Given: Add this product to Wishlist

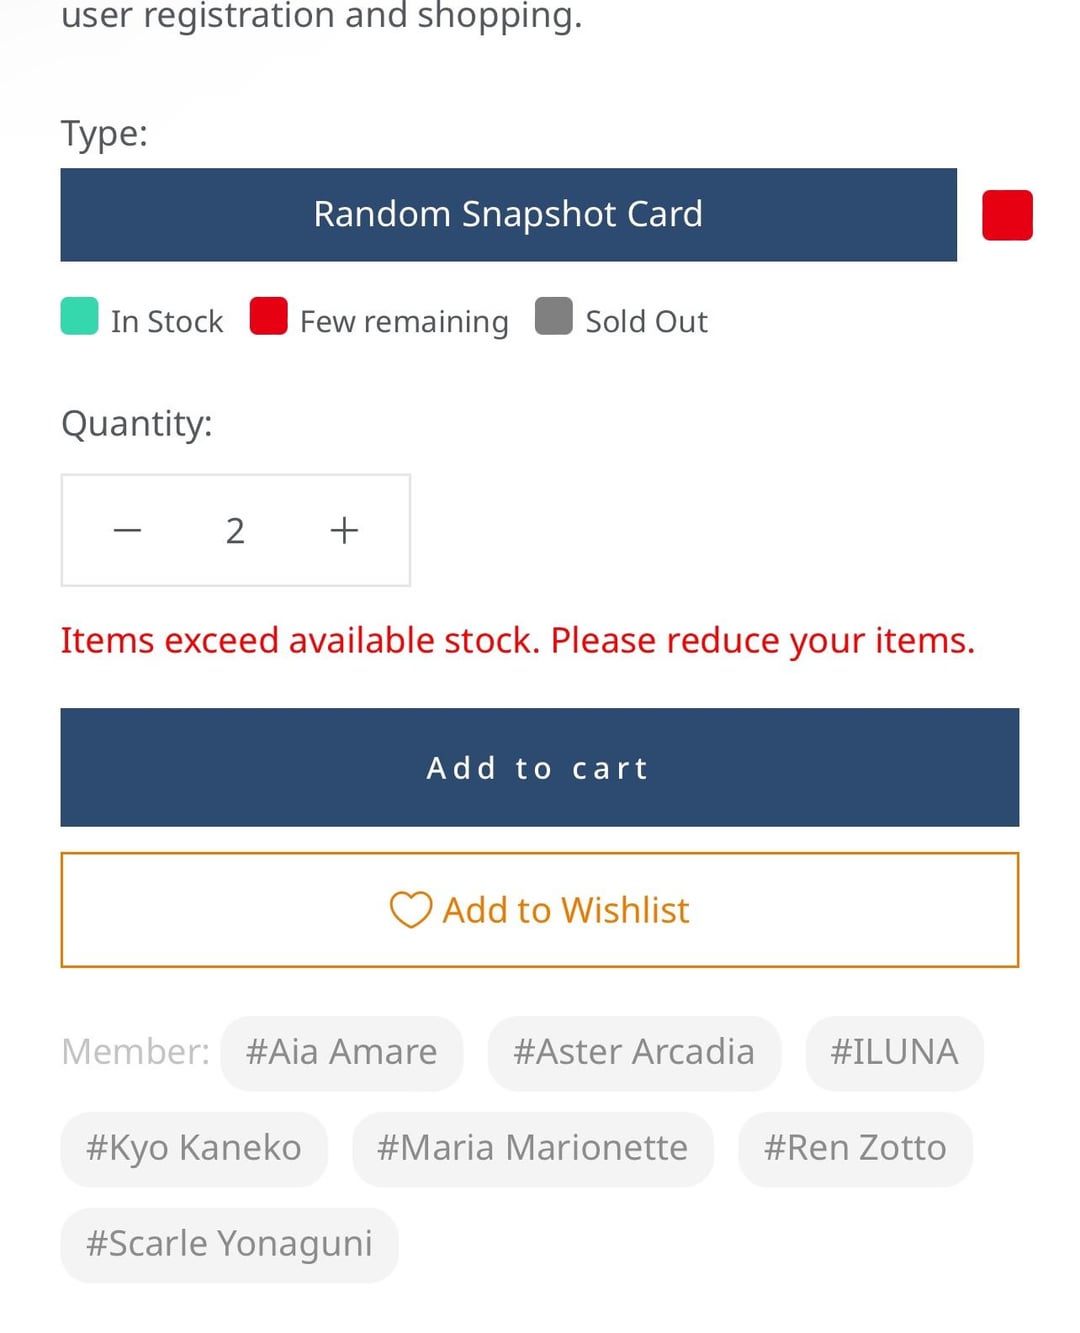Looking at the screenshot, I should tap(539, 910).
